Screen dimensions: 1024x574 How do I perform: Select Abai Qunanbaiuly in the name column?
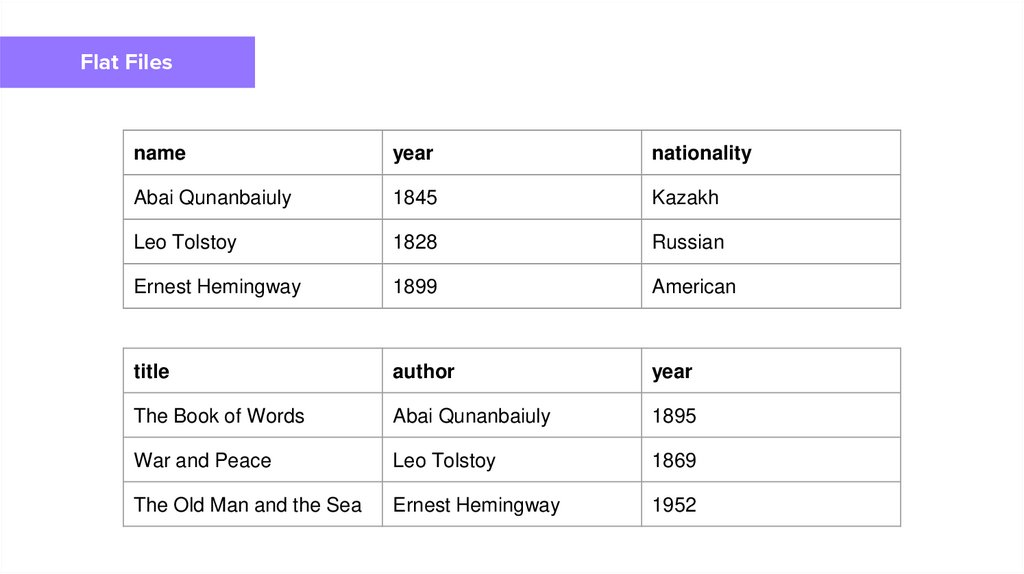212,197
